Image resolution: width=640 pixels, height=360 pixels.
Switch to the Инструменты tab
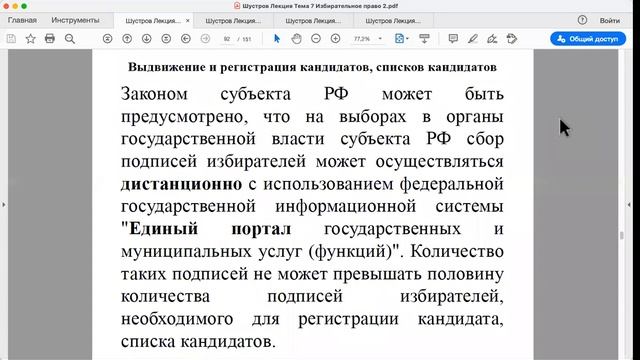[x=75, y=20]
